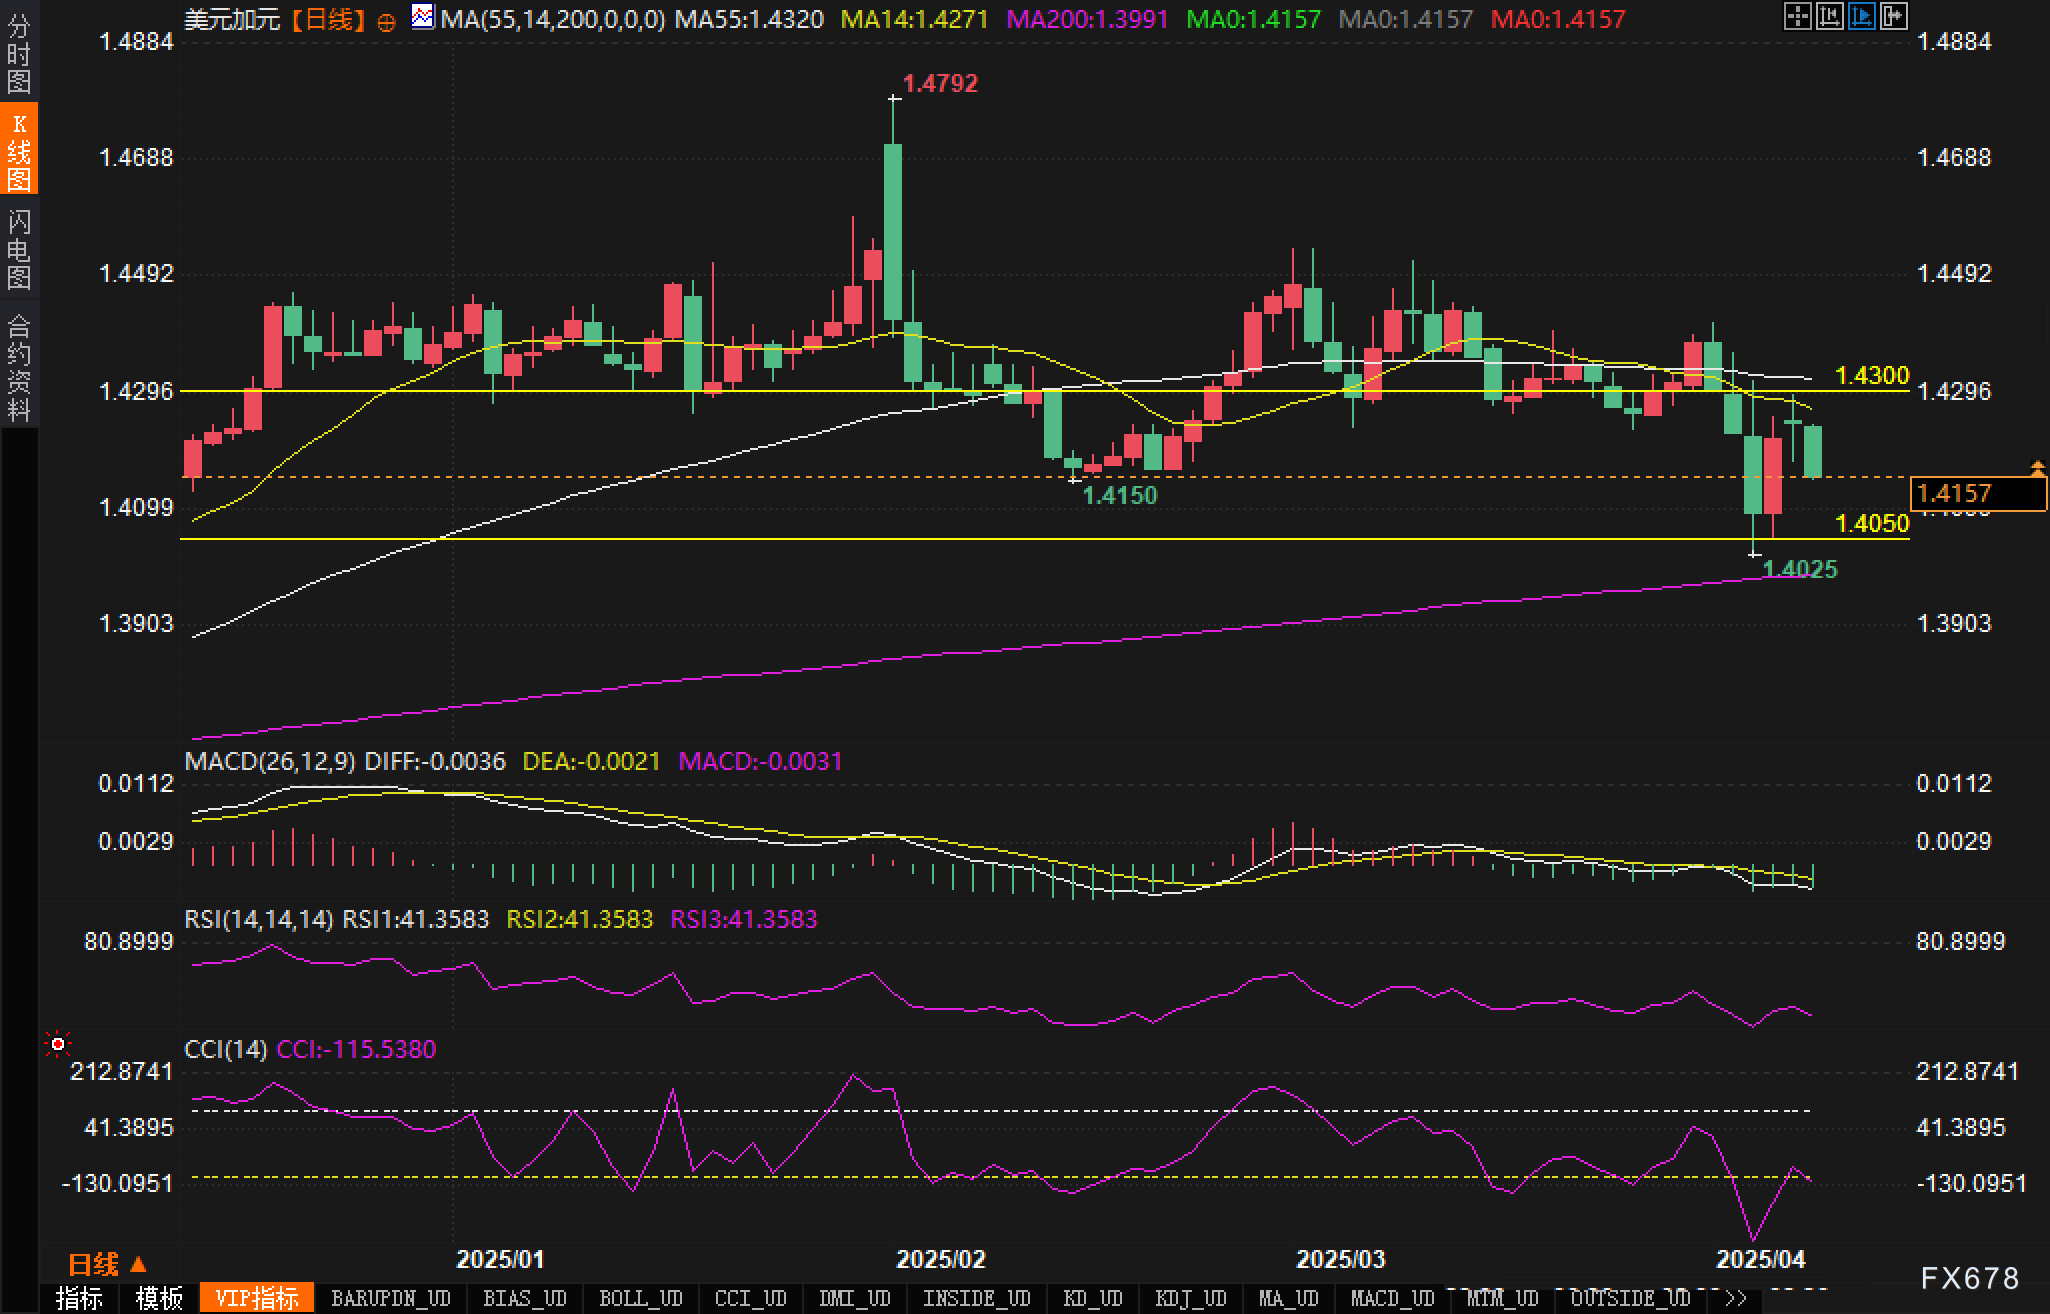The height and width of the screenshot is (1314, 2050).
Task: Click the 指标 button in bottom bar
Action: (79, 1298)
